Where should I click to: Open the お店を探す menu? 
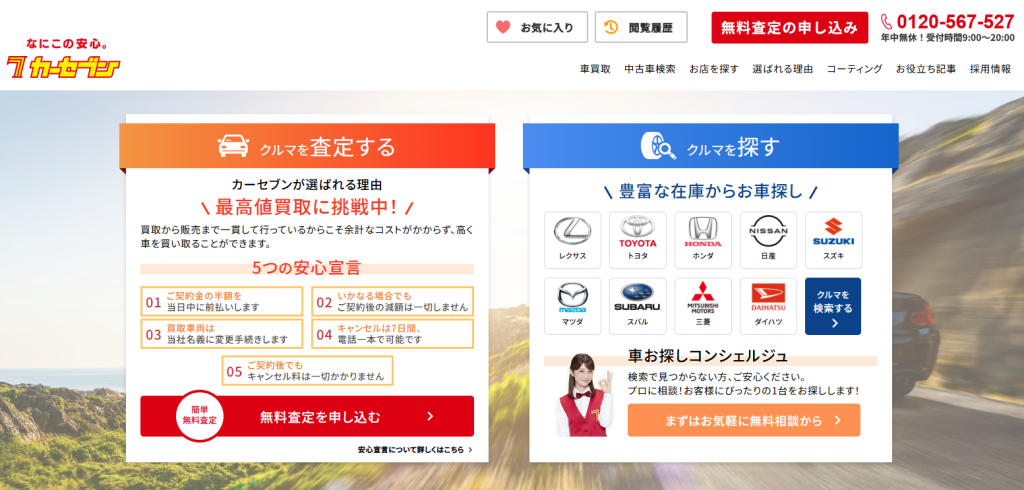[x=714, y=69]
